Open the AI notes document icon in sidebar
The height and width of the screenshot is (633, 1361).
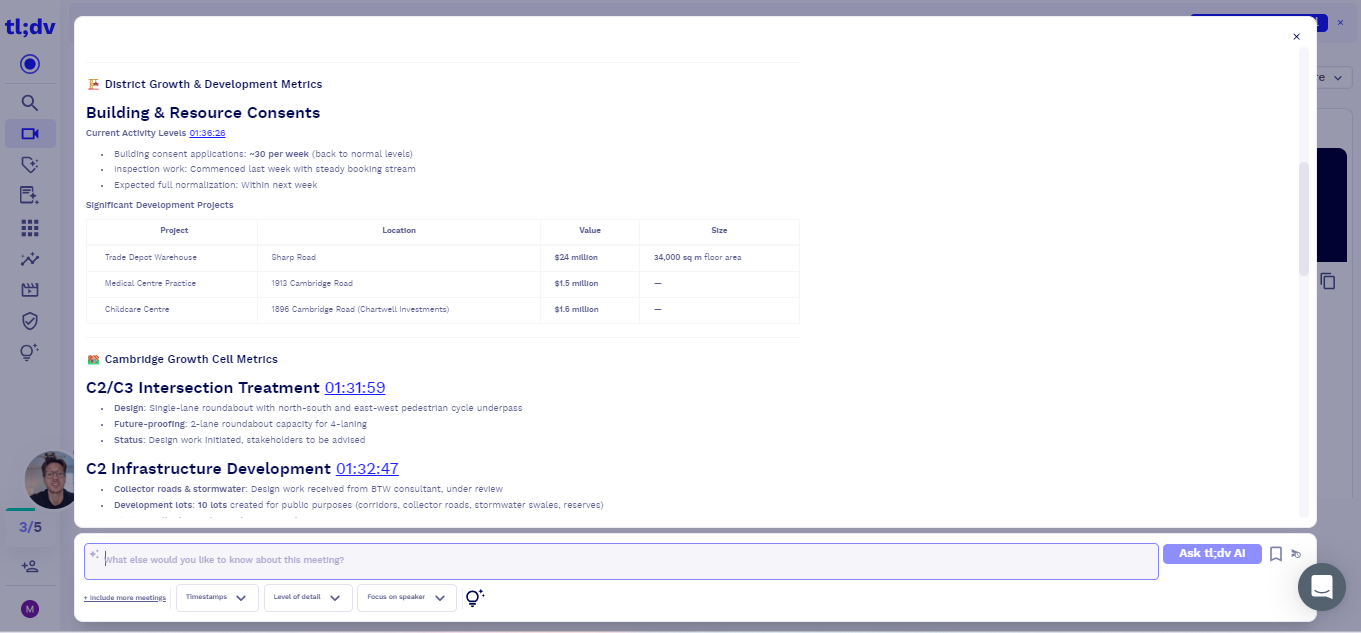click(30, 196)
